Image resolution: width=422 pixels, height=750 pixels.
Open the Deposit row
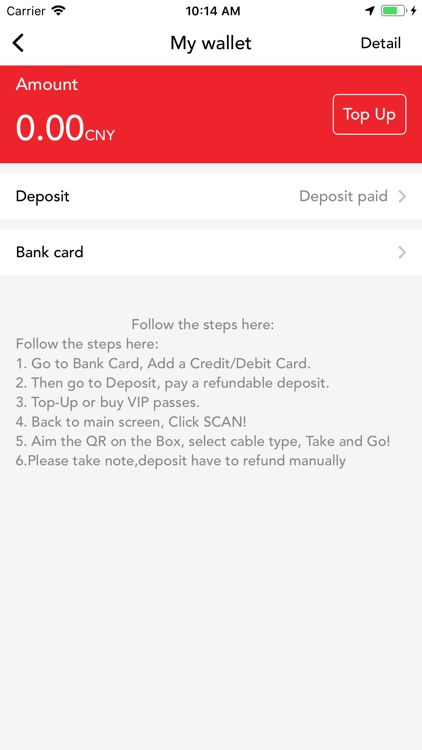211,196
